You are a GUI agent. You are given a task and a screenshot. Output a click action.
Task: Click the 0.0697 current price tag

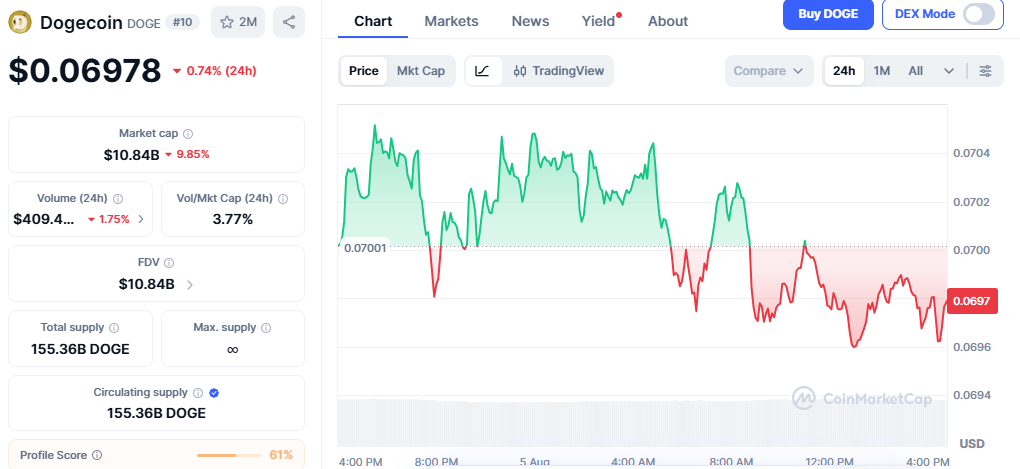(x=972, y=301)
